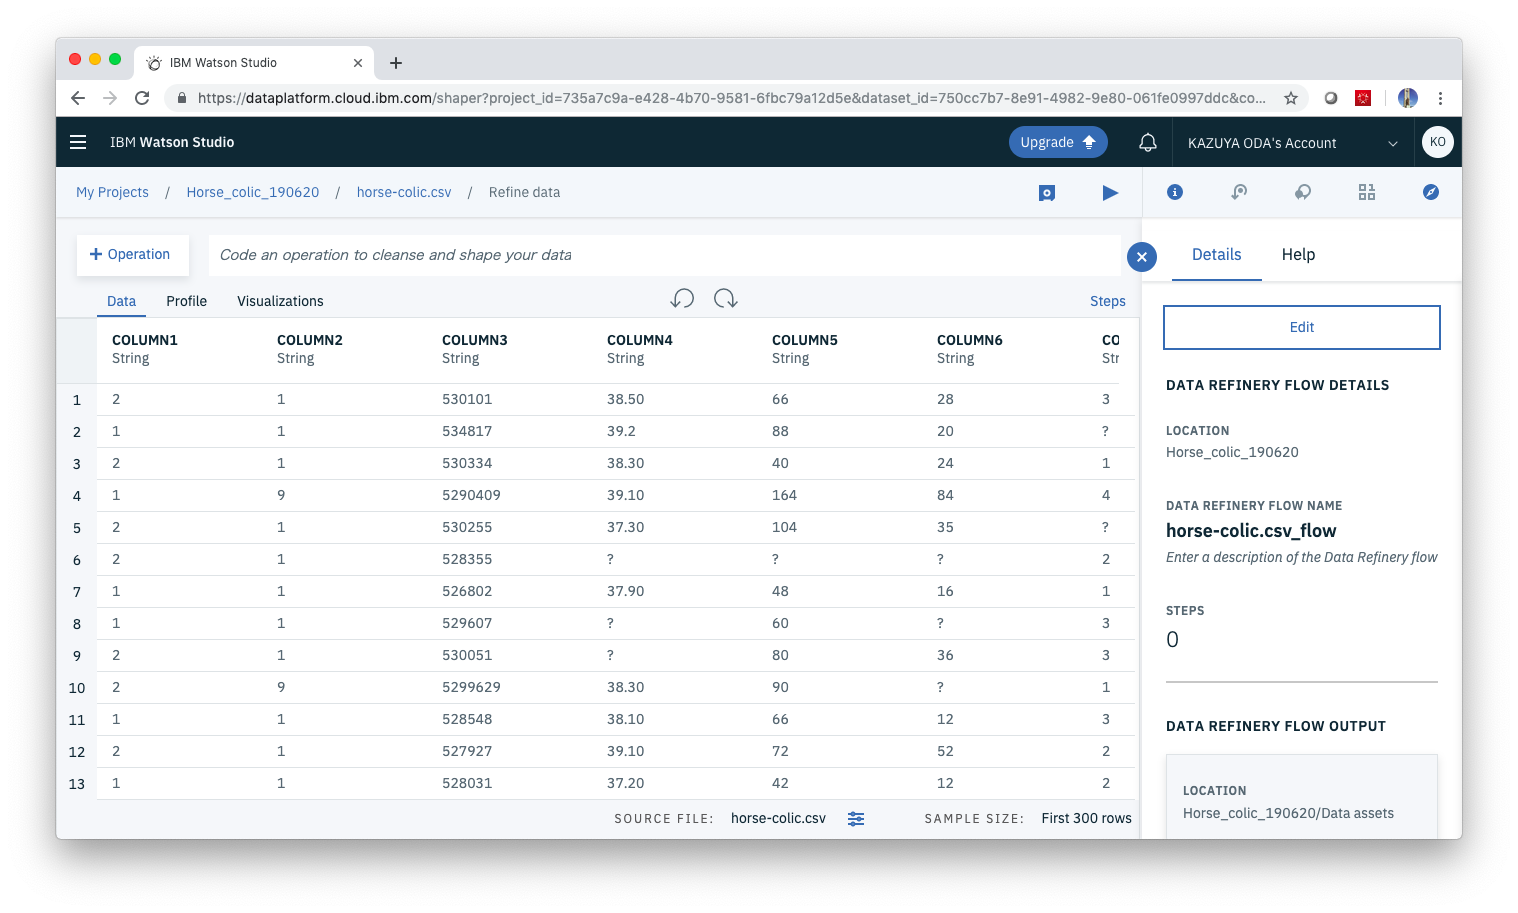1518x913 pixels.
Task: Navigate to My Projects breadcrumb
Action: point(112,192)
